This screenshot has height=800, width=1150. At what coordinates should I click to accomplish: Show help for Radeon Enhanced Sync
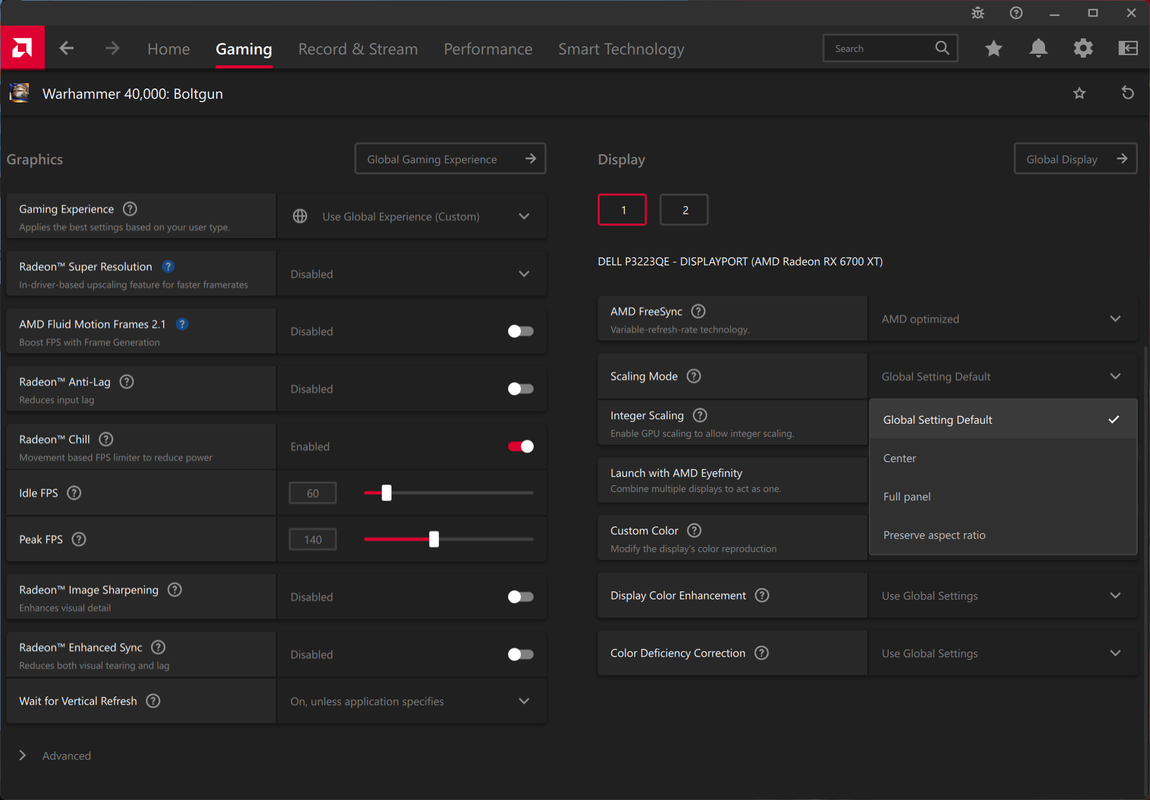click(158, 647)
